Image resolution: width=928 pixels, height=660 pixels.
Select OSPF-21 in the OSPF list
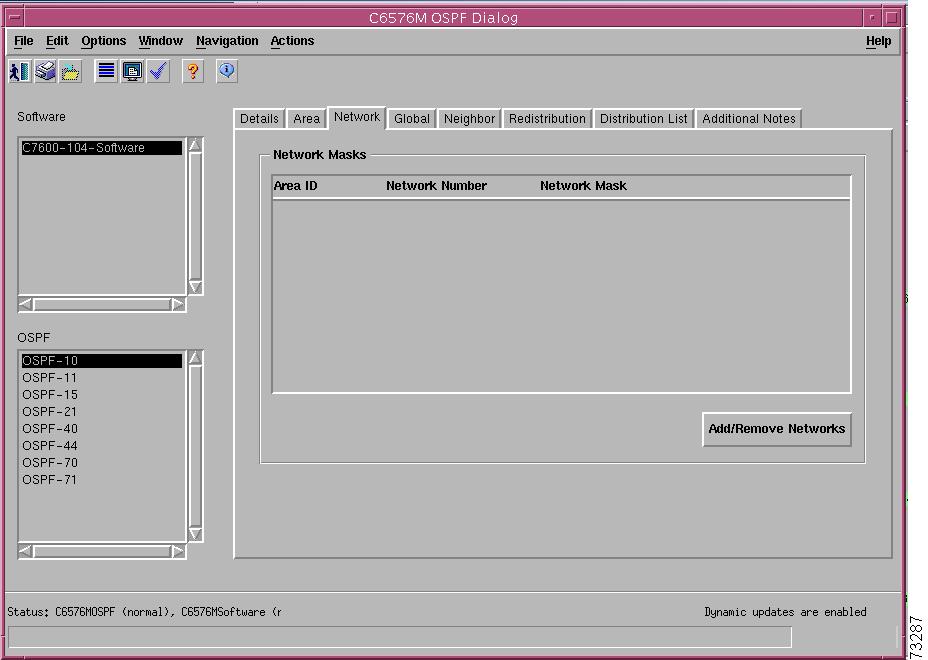coord(102,411)
